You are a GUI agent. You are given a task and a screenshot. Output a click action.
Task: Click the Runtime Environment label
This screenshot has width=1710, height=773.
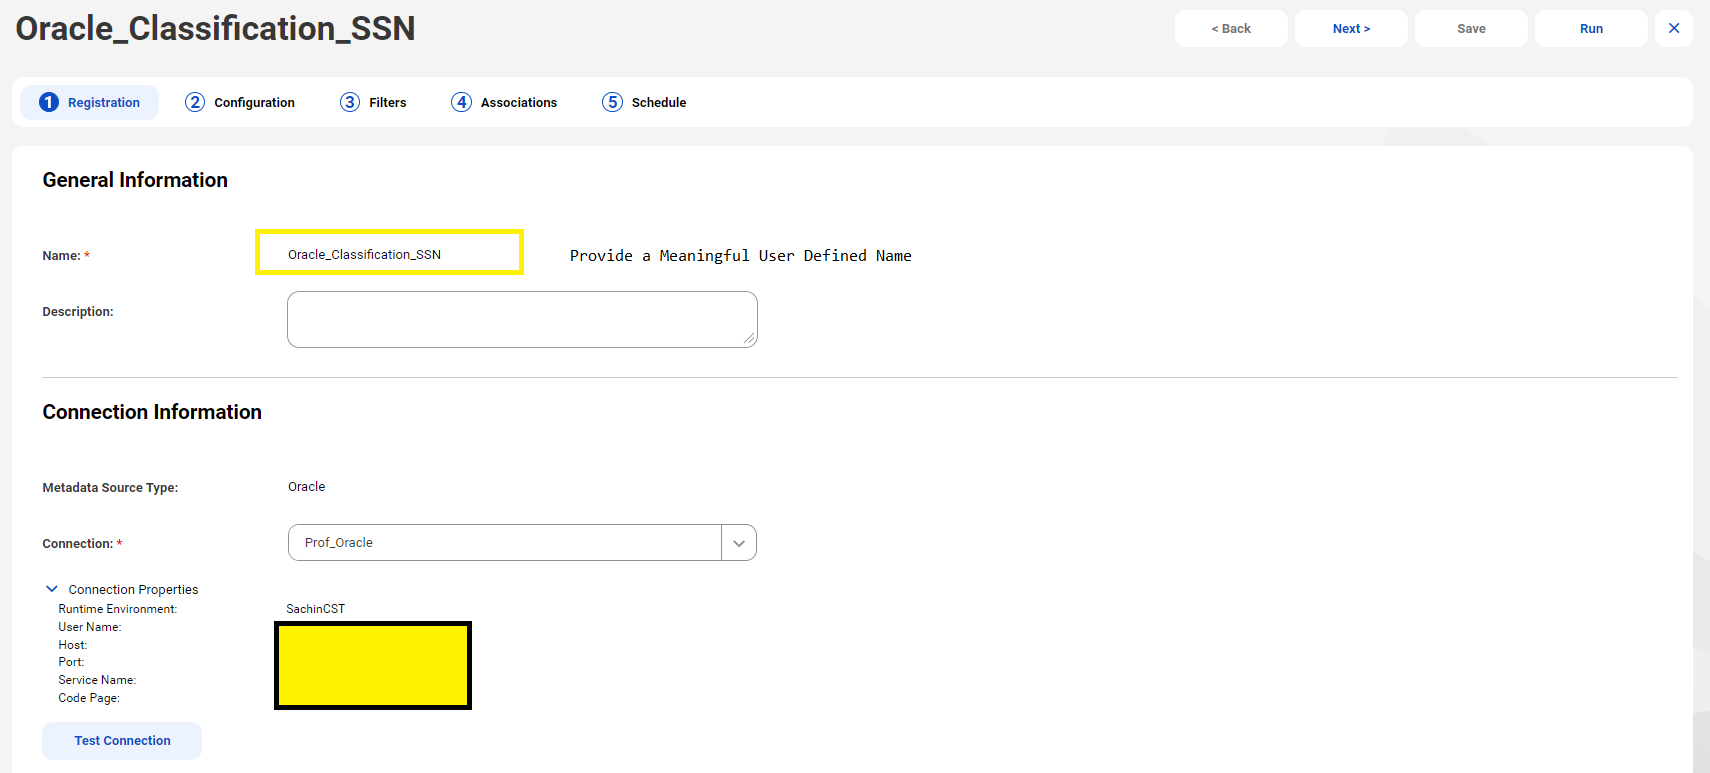[117, 609]
